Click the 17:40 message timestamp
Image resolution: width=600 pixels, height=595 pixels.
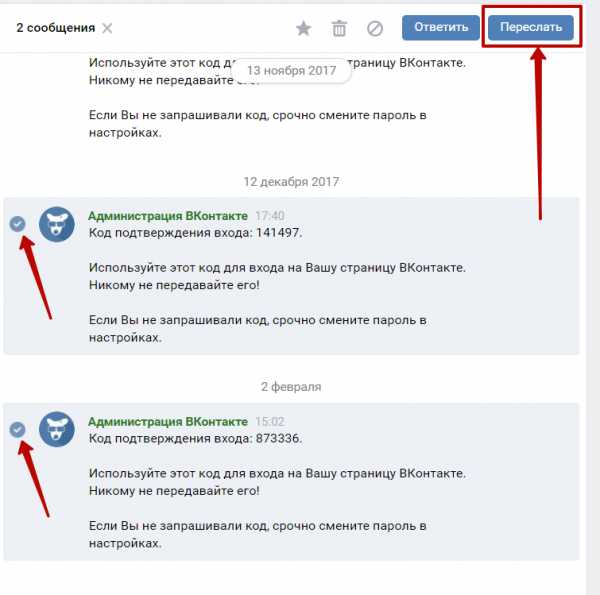pyautogui.click(x=270, y=216)
